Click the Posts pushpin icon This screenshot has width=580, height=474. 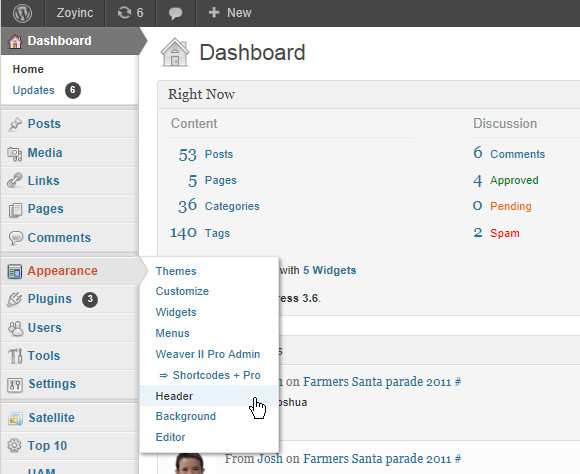tap(15, 124)
